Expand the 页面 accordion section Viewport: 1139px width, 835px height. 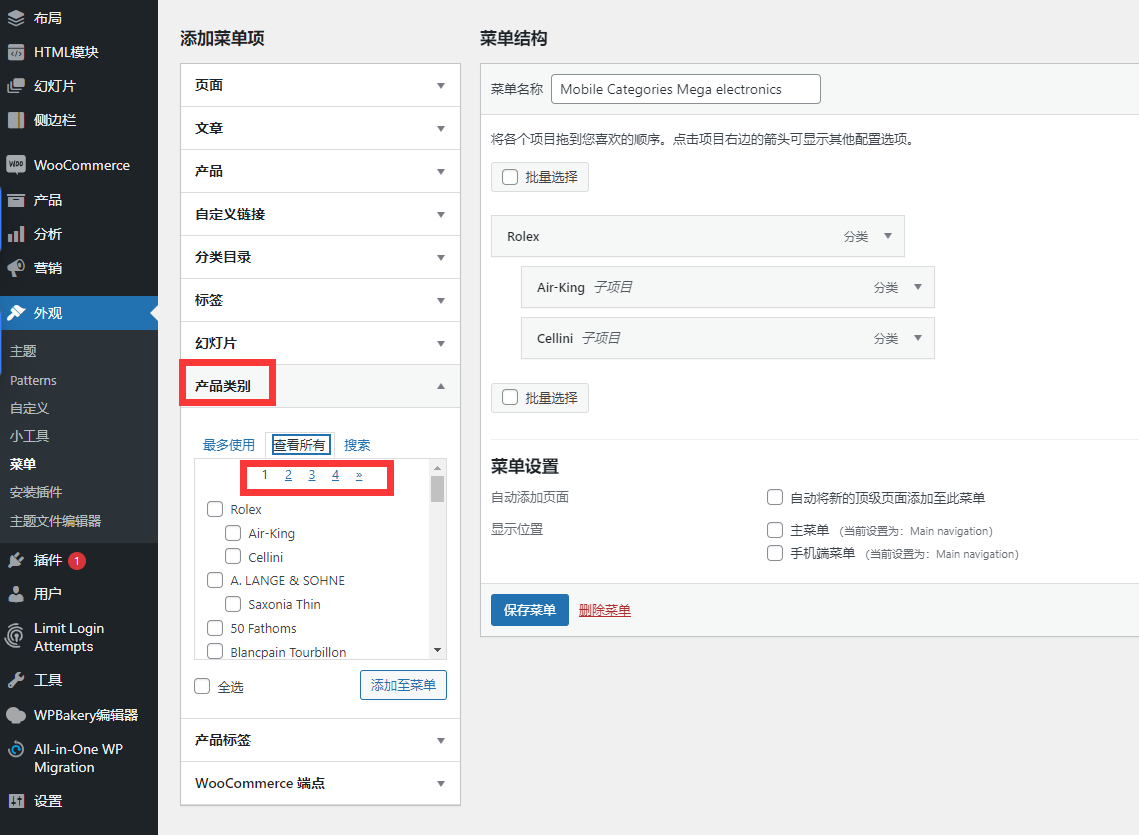click(x=320, y=85)
